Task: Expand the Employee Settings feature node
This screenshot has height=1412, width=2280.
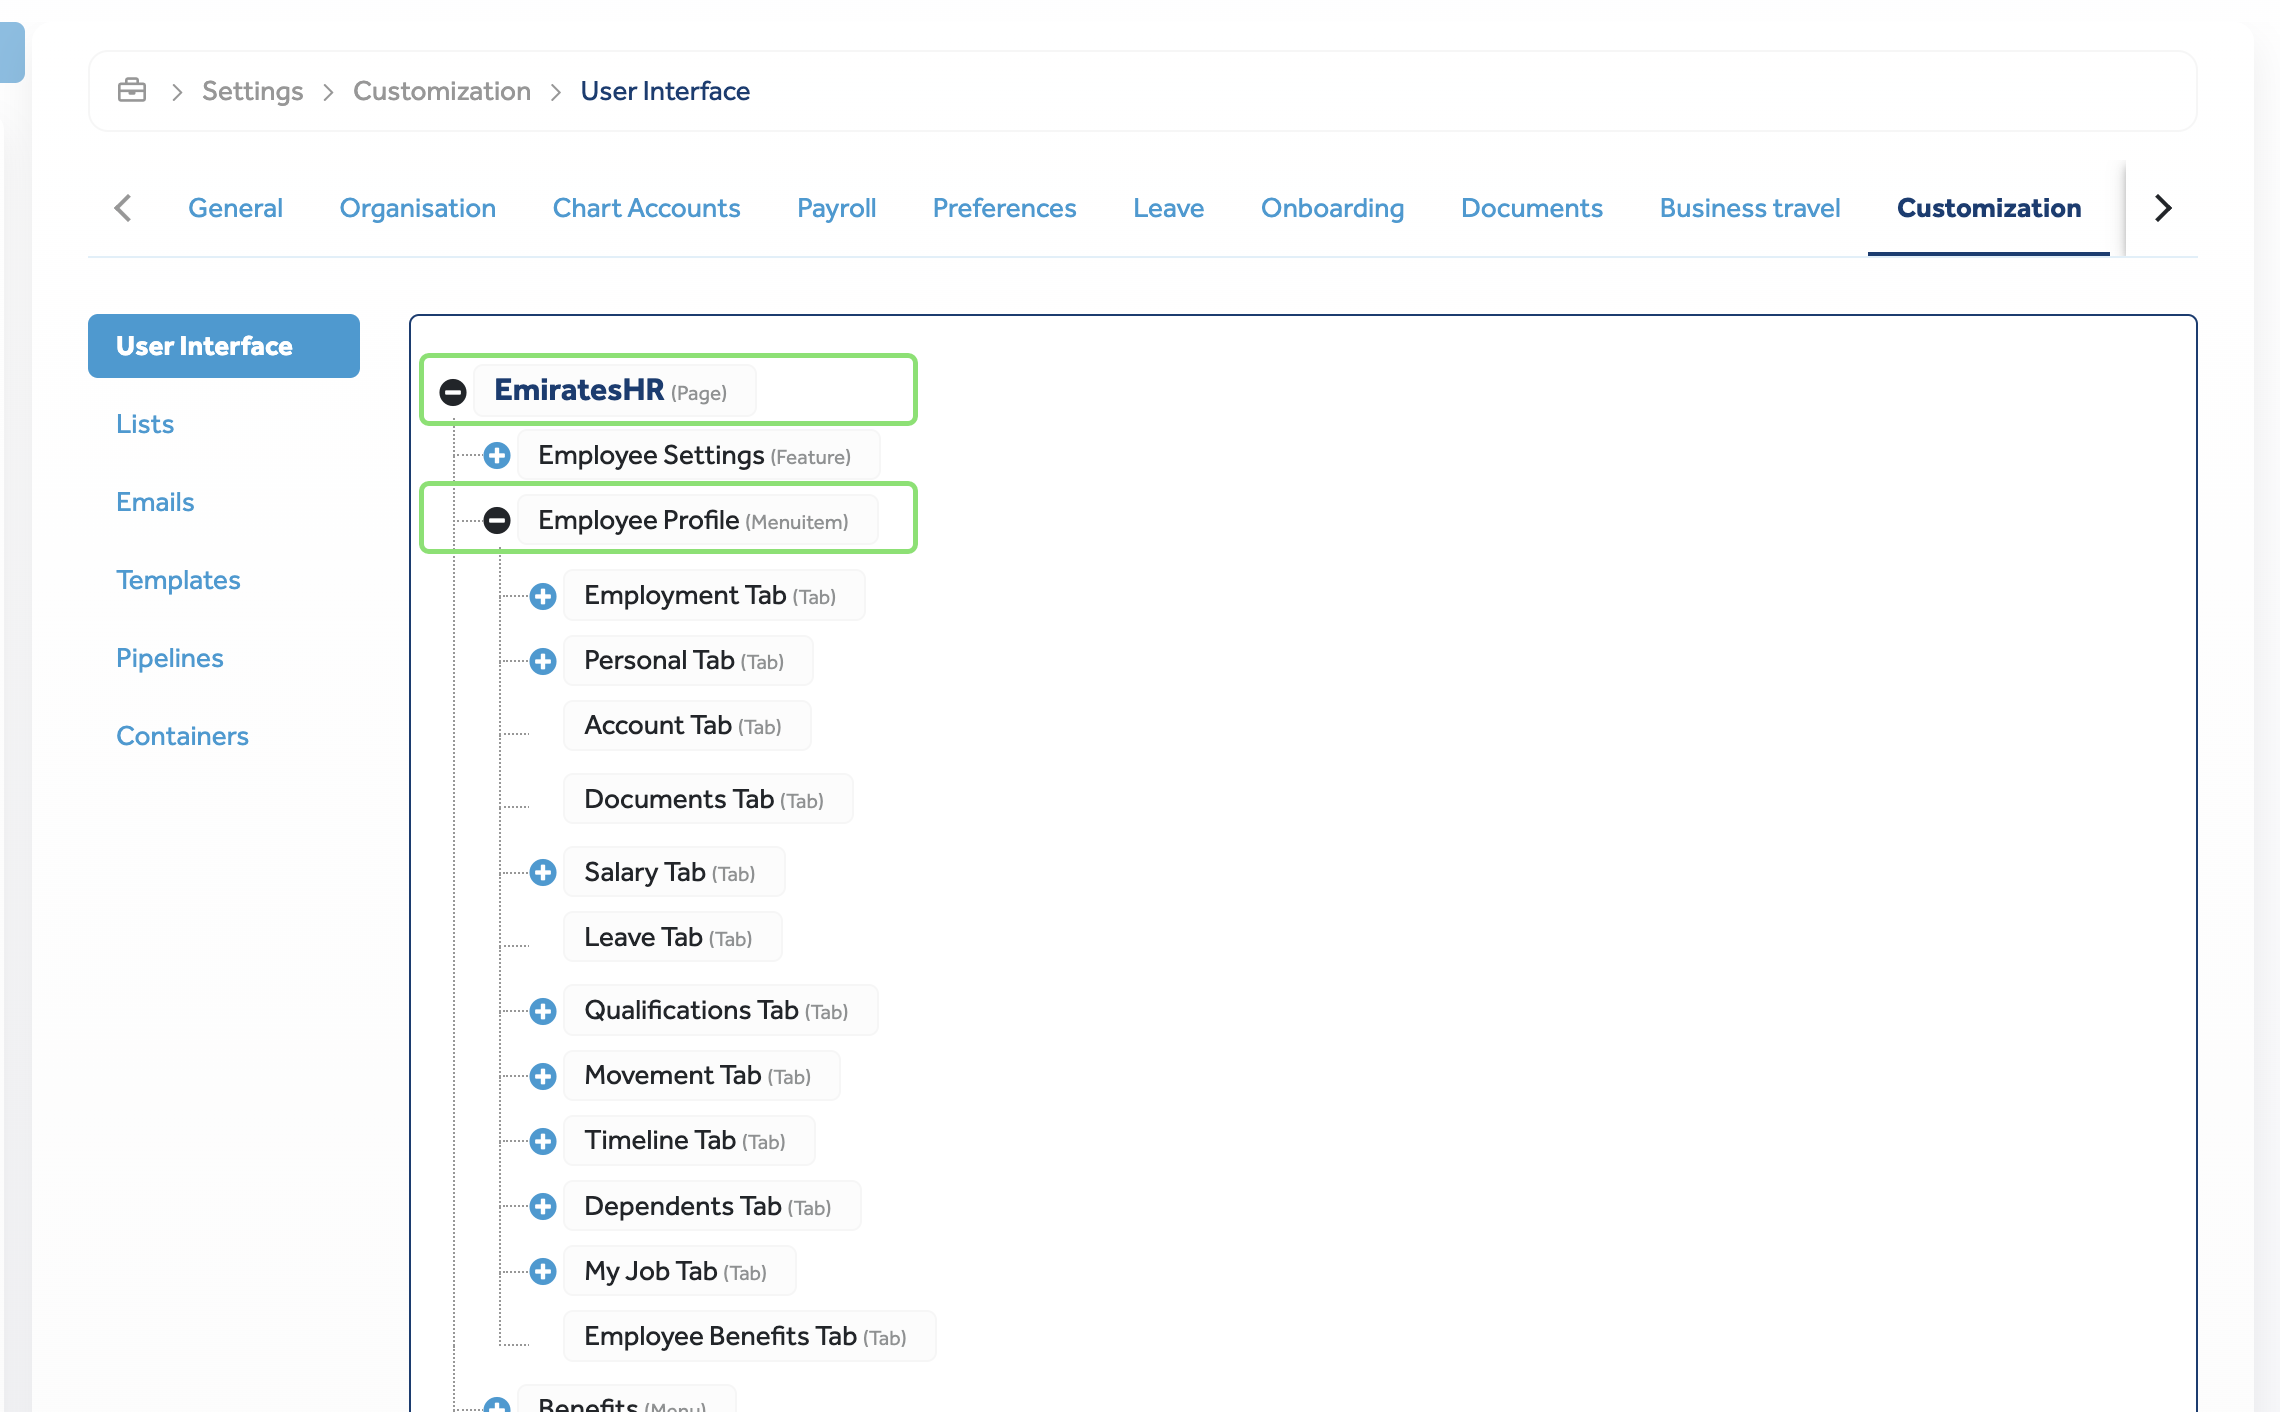Action: pyautogui.click(x=497, y=455)
